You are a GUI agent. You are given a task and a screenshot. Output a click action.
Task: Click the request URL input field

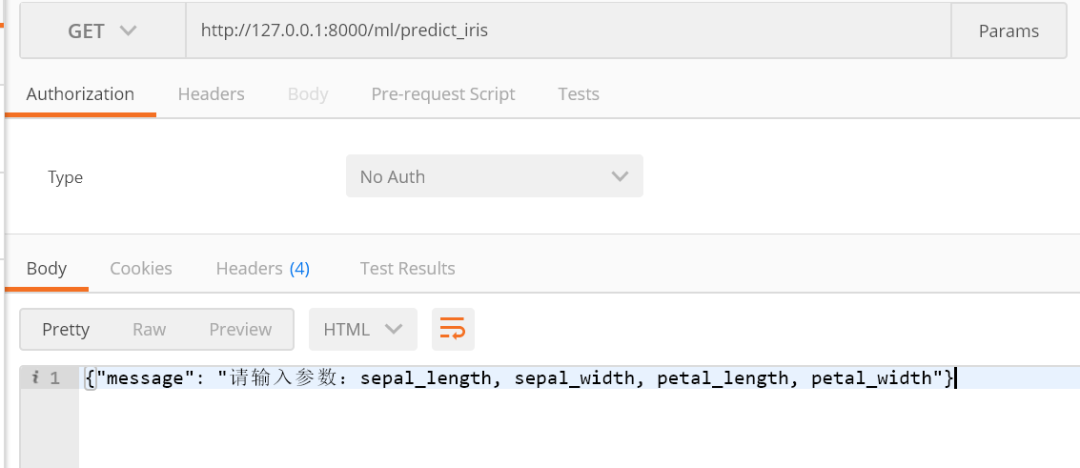tap(568, 31)
